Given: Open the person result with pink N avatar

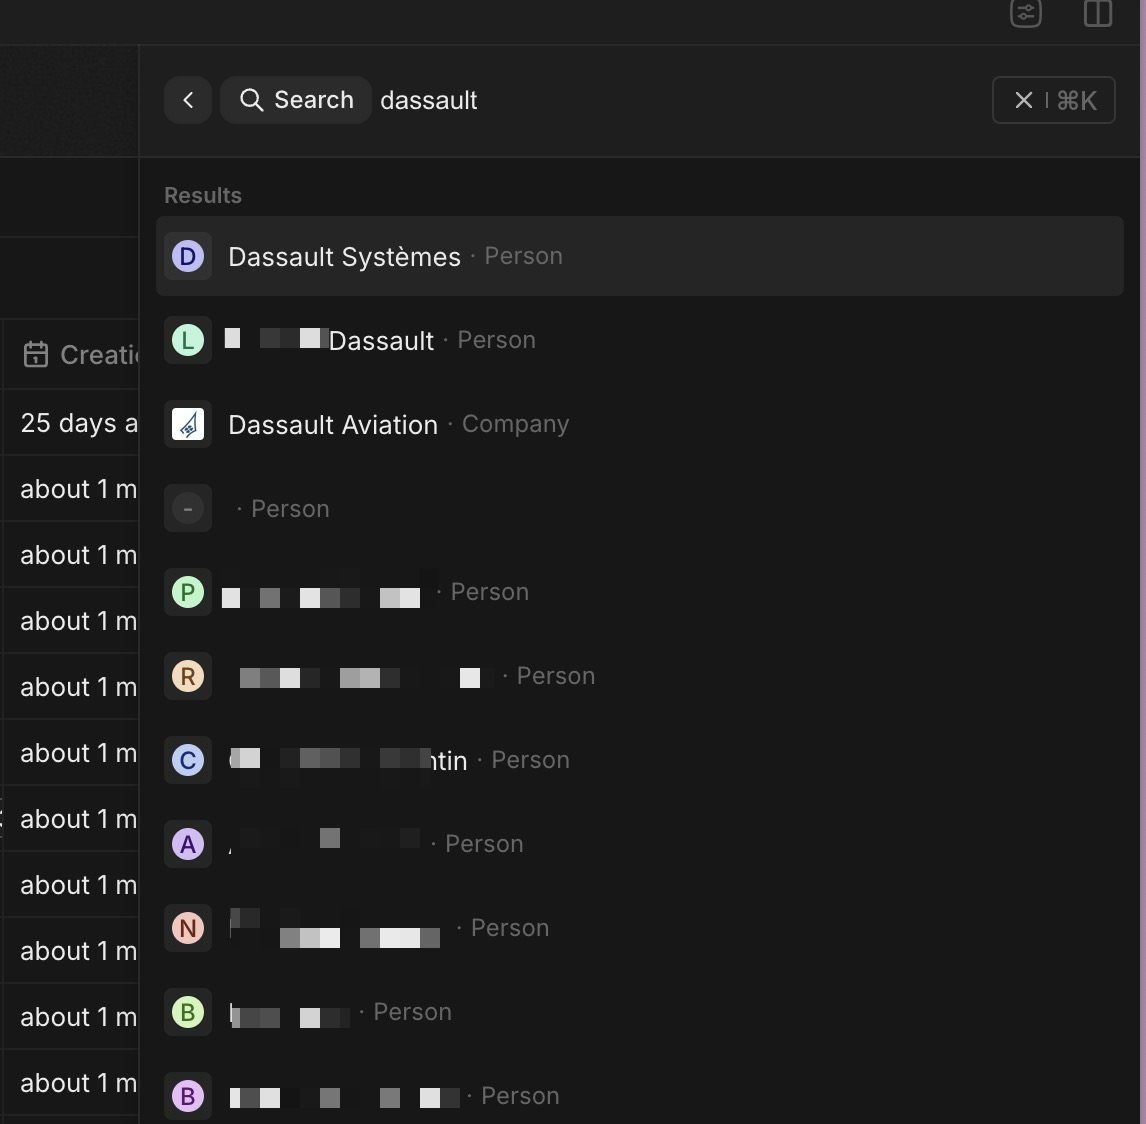Looking at the screenshot, I should 640,929.
